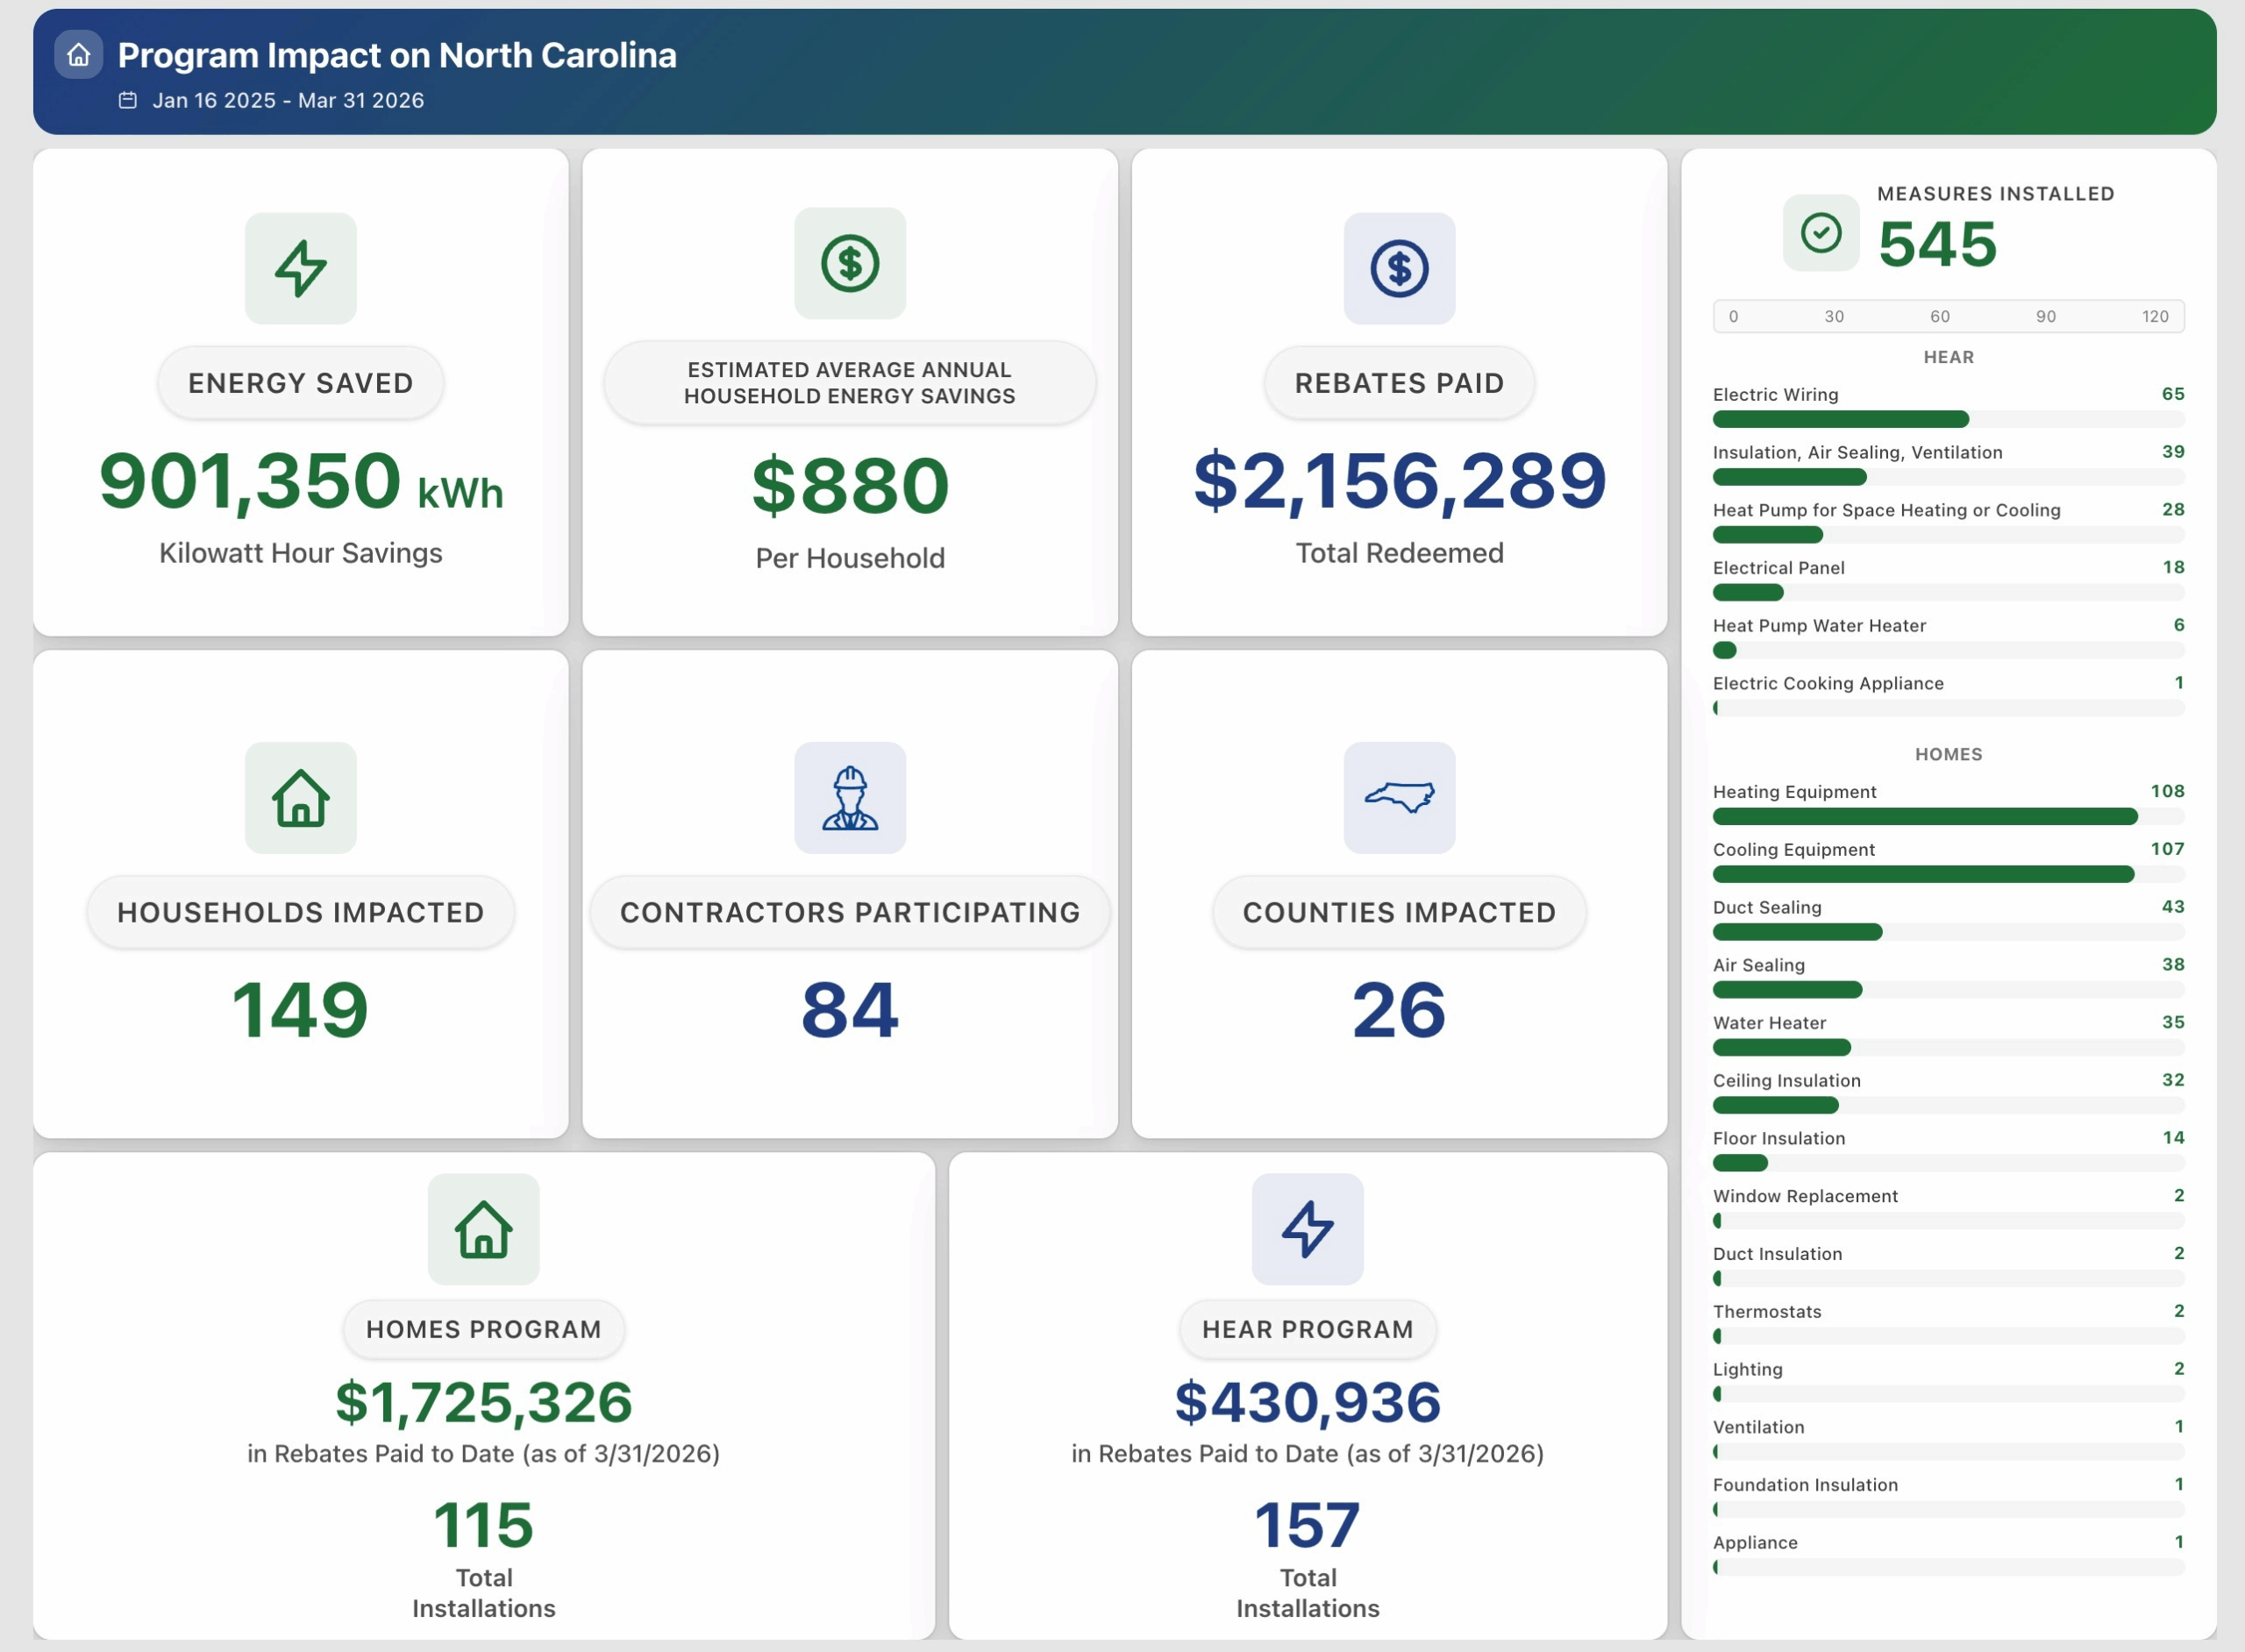Select the Contractors Participating label pill
This screenshot has width=2245, height=1652.
coord(850,912)
